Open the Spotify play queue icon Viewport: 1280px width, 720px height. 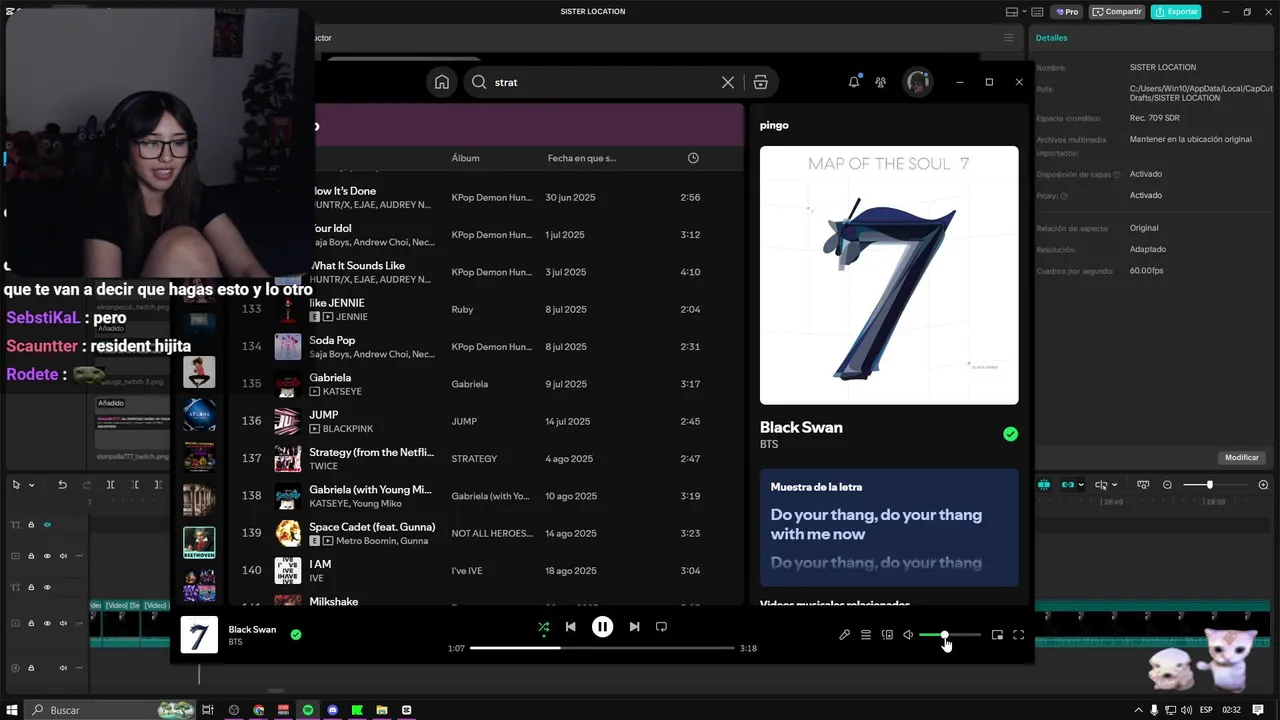point(866,635)
